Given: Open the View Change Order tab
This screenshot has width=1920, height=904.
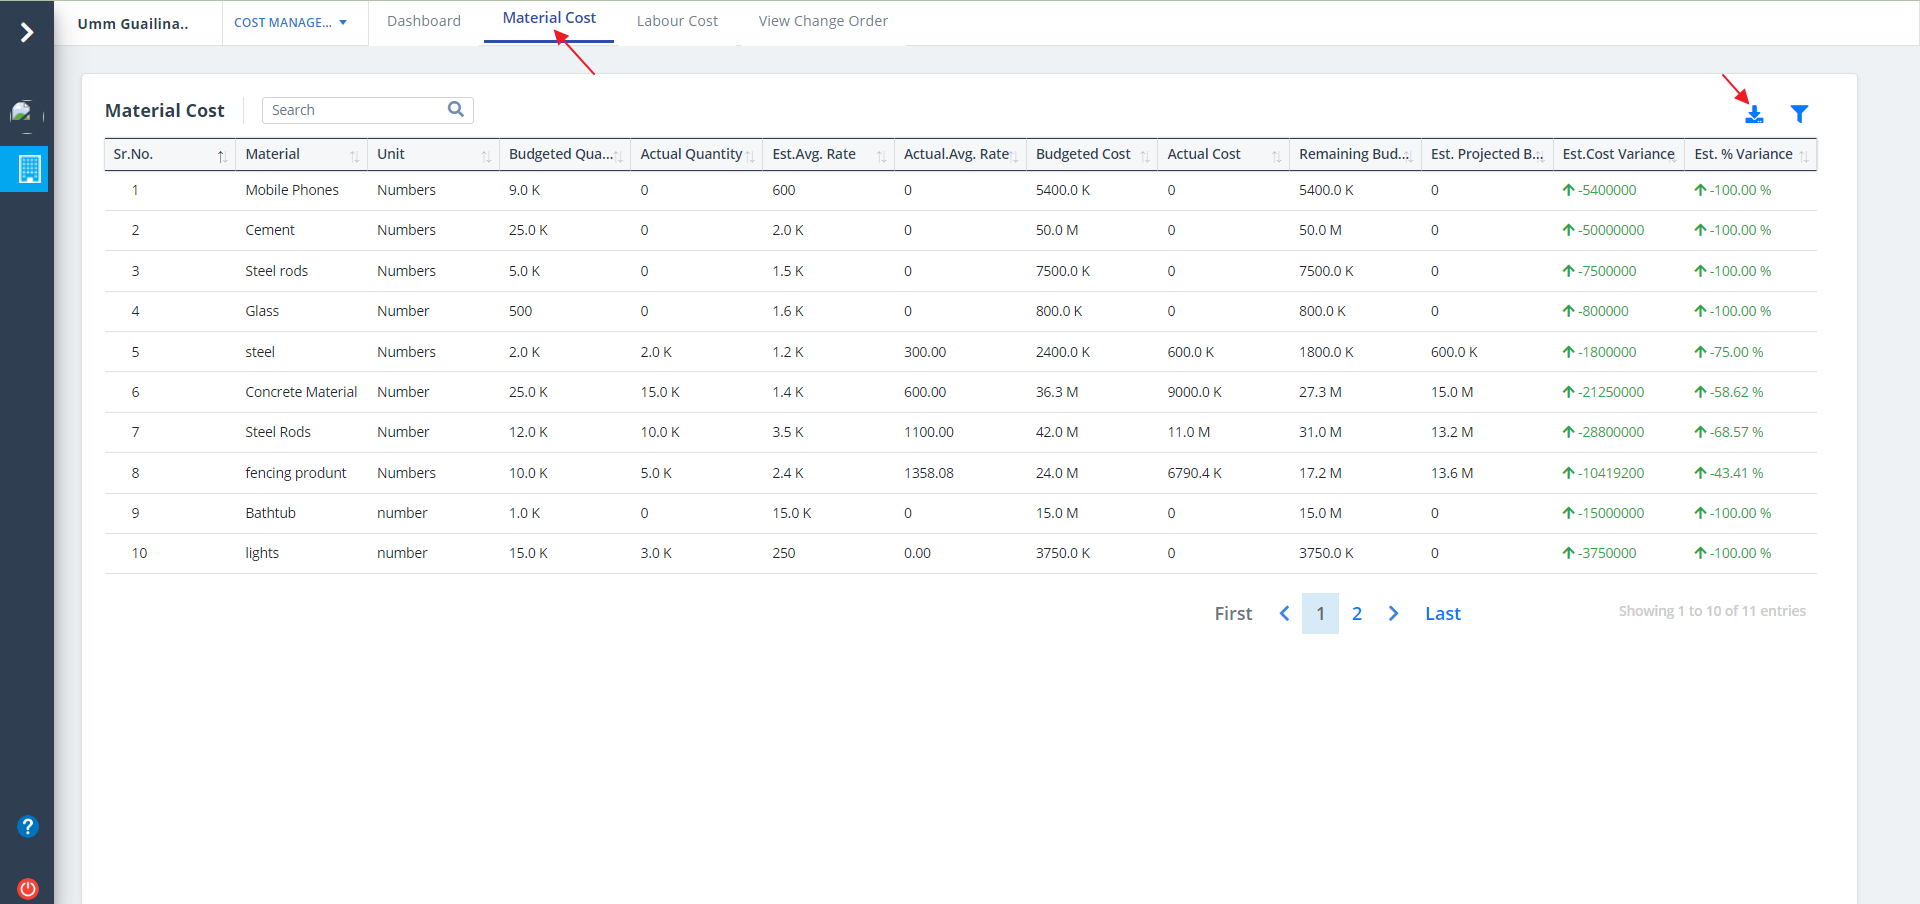Looking at the screenshot, I should pyautogui.click(x=823, y=21).
